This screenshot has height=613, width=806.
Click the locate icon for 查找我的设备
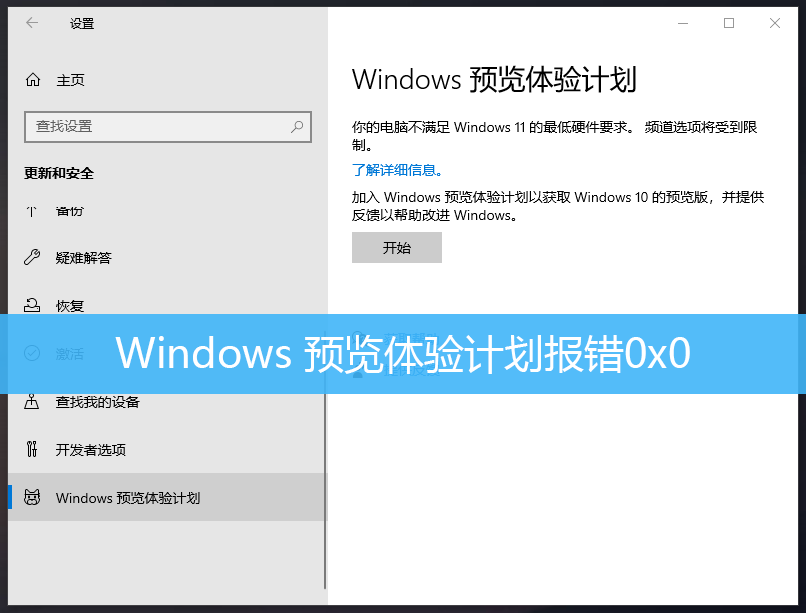point(32,401)
